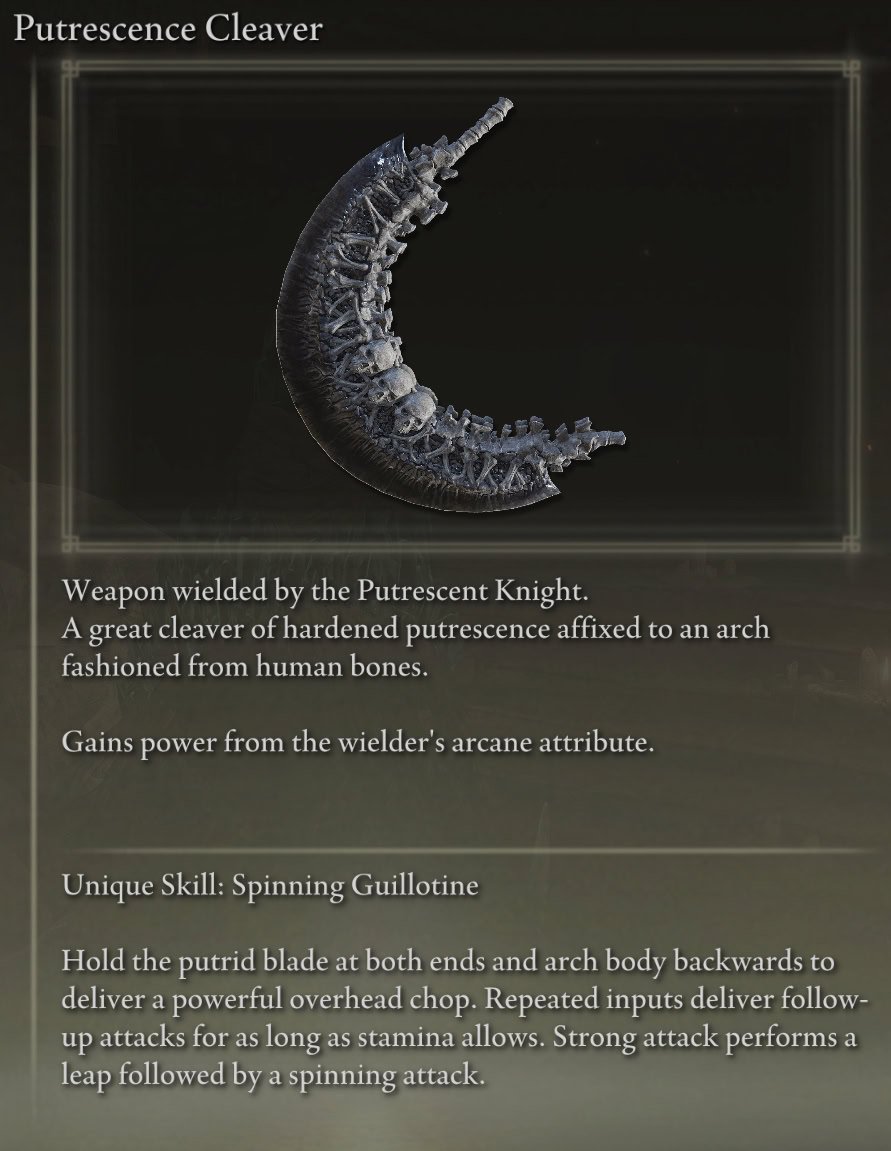Click the 'Hold the putrid blade' description line
The width and height of the screenshot is (891, 1151).
point(448,961)
